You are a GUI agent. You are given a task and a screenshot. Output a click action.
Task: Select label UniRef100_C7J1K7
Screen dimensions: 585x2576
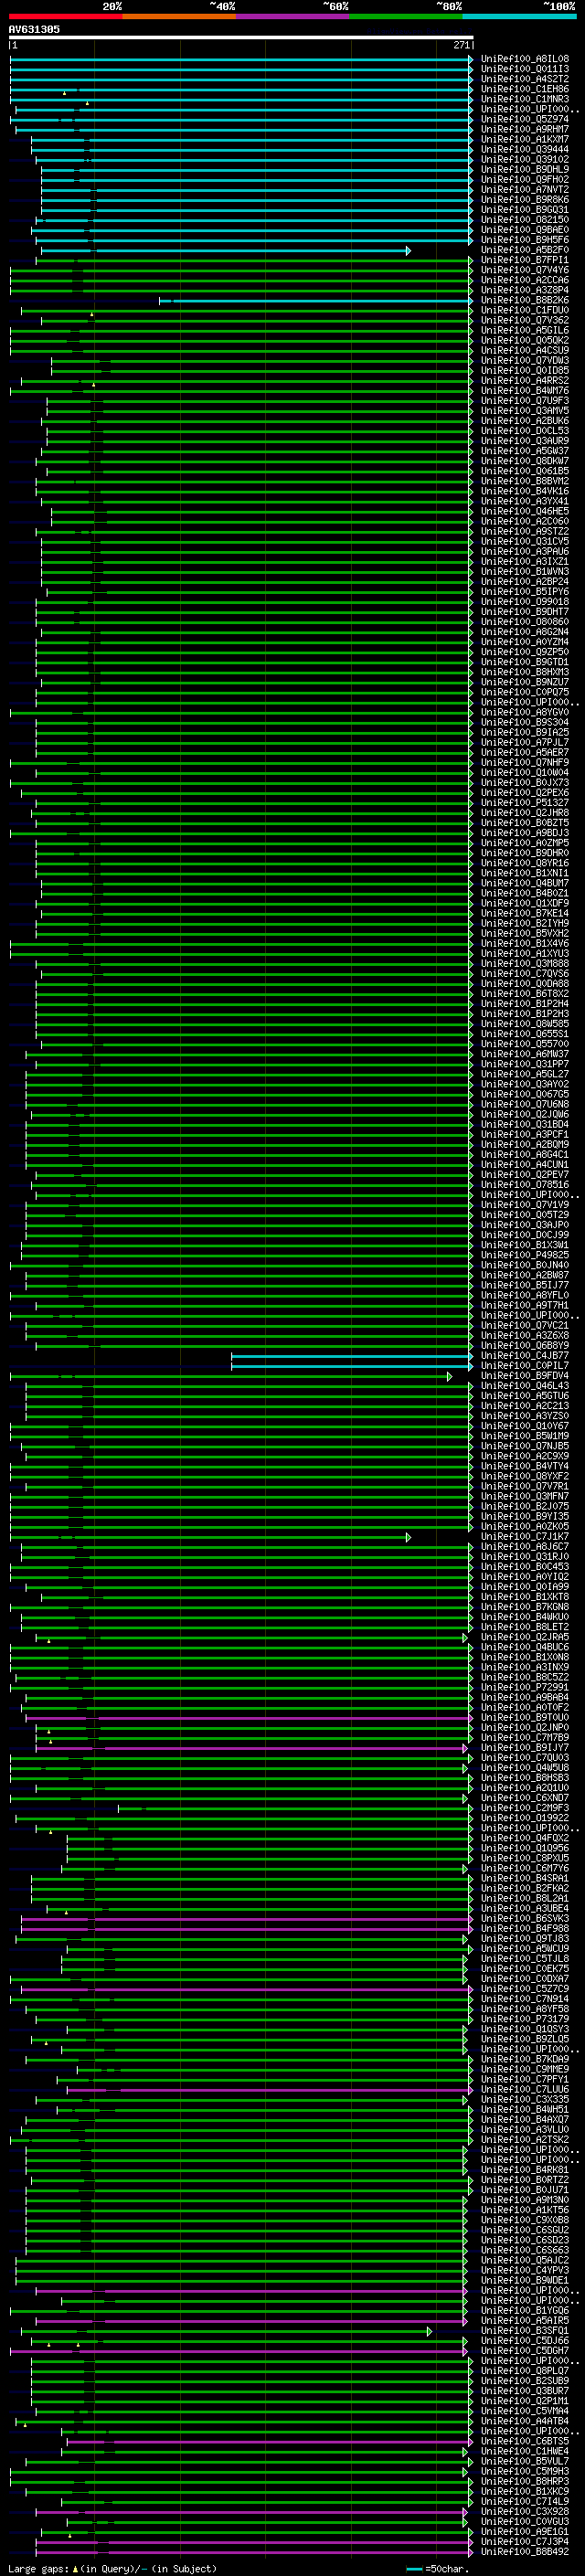[x=524, y=1536]
